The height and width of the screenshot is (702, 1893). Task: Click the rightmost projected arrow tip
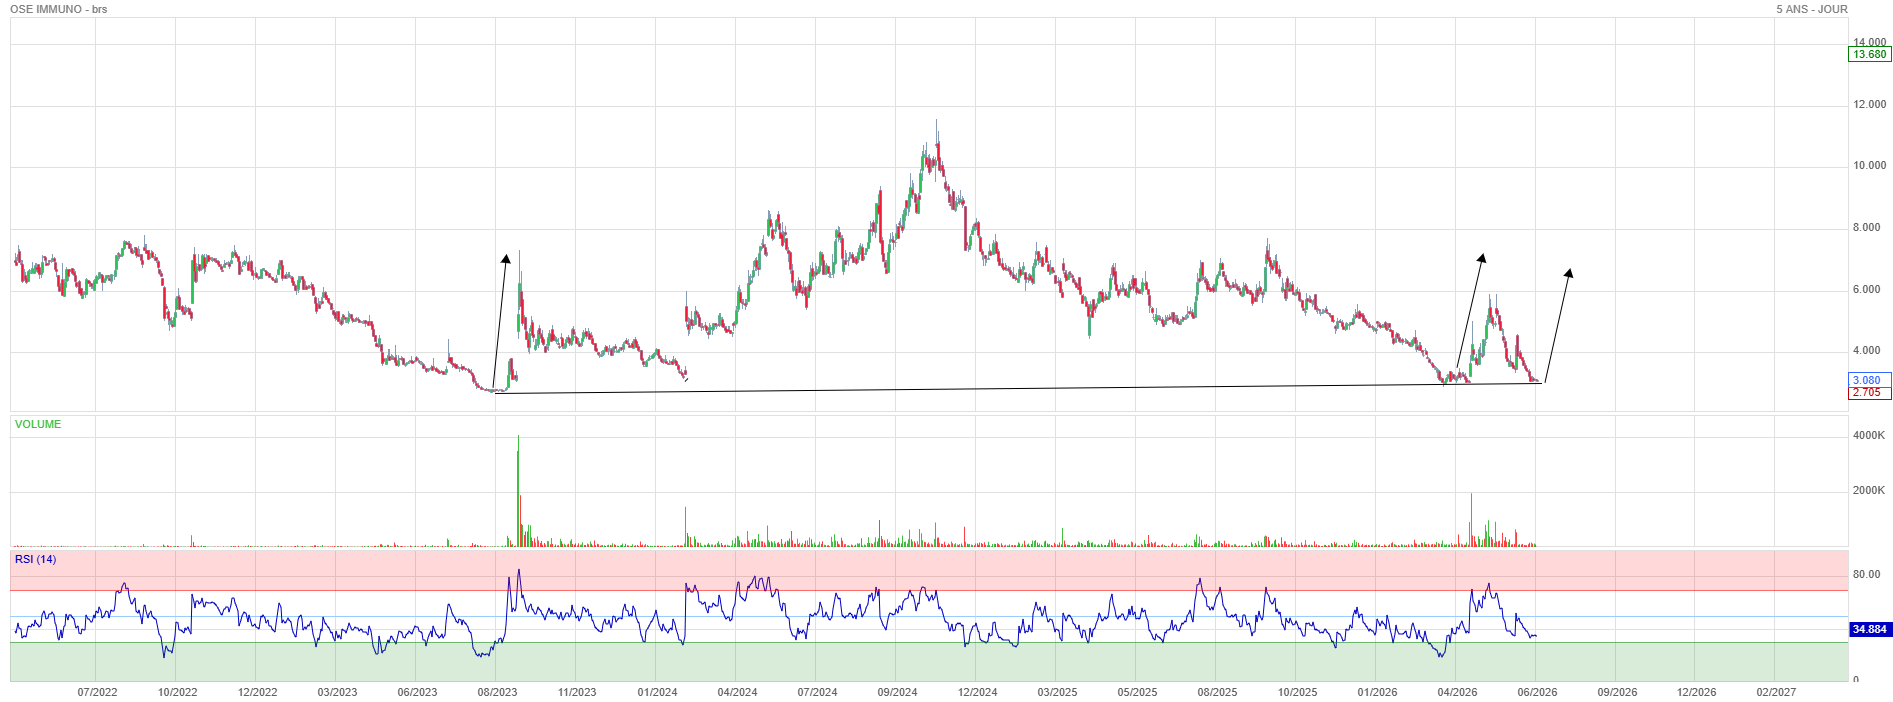tap(1569, 273)
